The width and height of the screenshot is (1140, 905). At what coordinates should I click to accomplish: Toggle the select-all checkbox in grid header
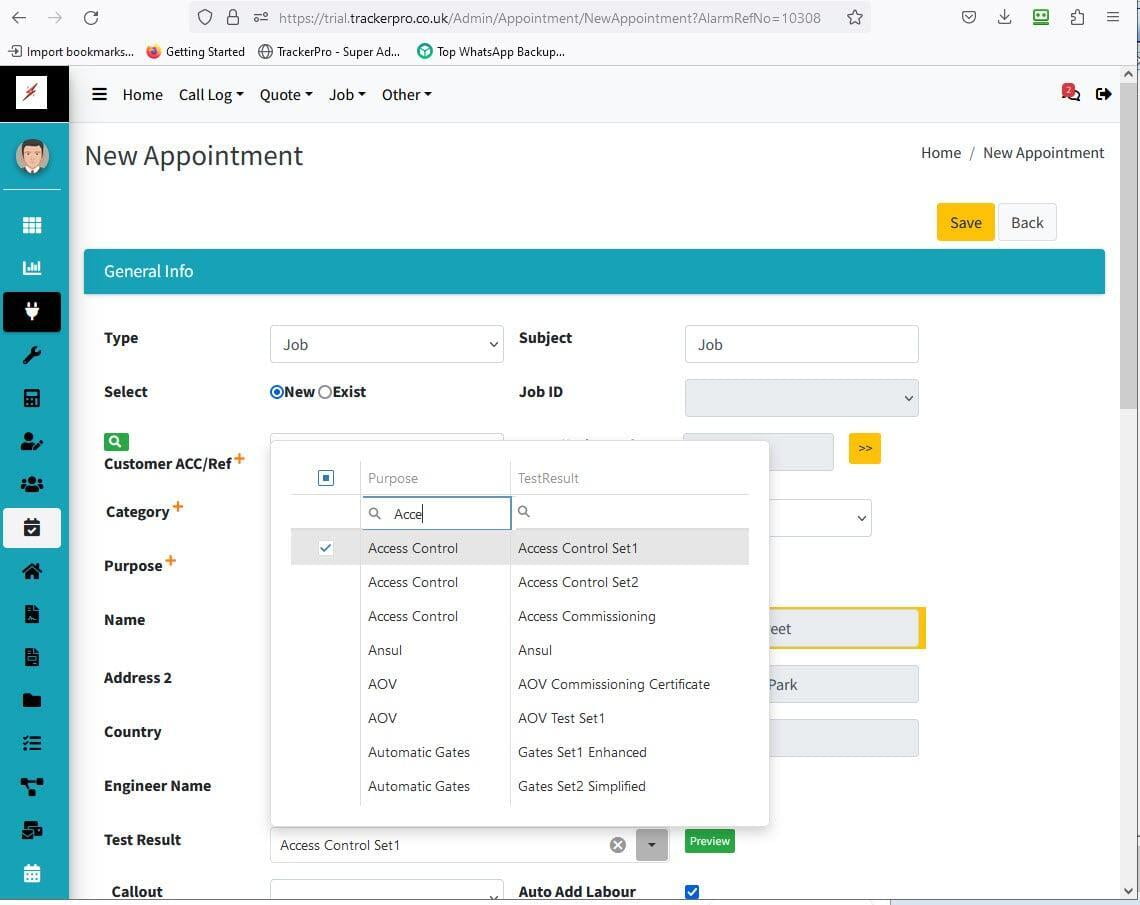pyautogui.click(x=326, y=478)
